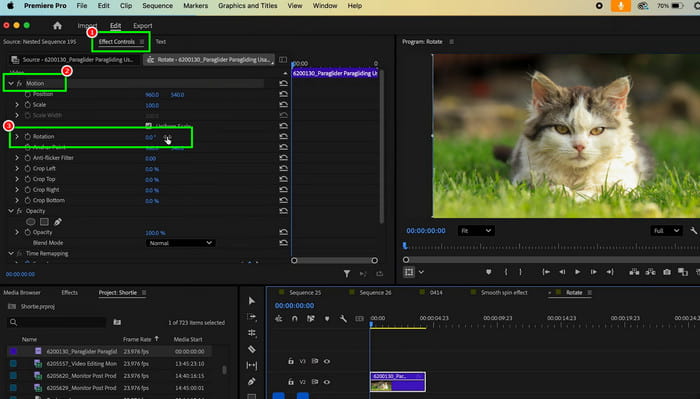Reset the Motion effect
Image resolution: width=700 pixels, height=399 pixels.
pos(283,83)
